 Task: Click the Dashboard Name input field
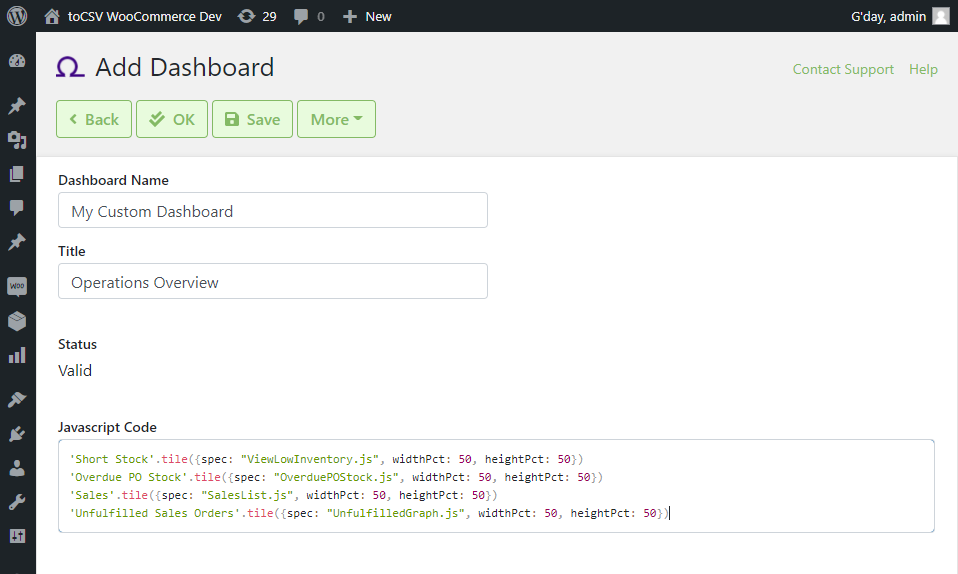[x=272, y=210]
